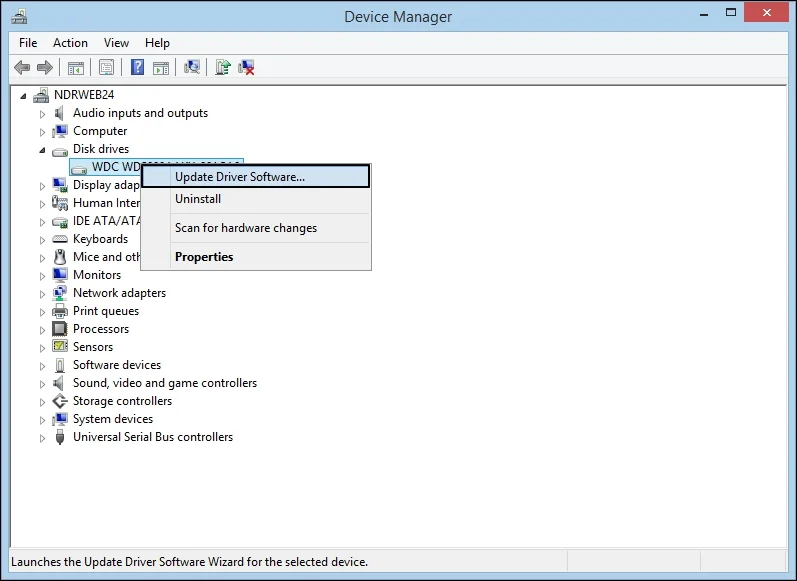Expand the Computer node arrow
Viewport: 797px width, 581px height.
42,132
